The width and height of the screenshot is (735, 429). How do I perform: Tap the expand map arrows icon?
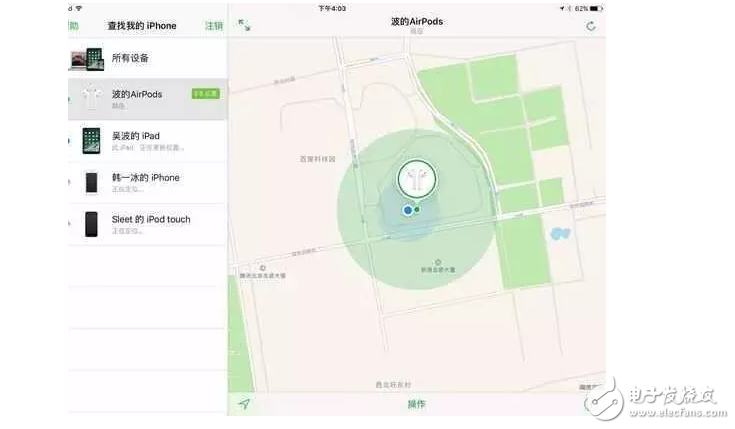pyautogui.click(x=244, y=25)
